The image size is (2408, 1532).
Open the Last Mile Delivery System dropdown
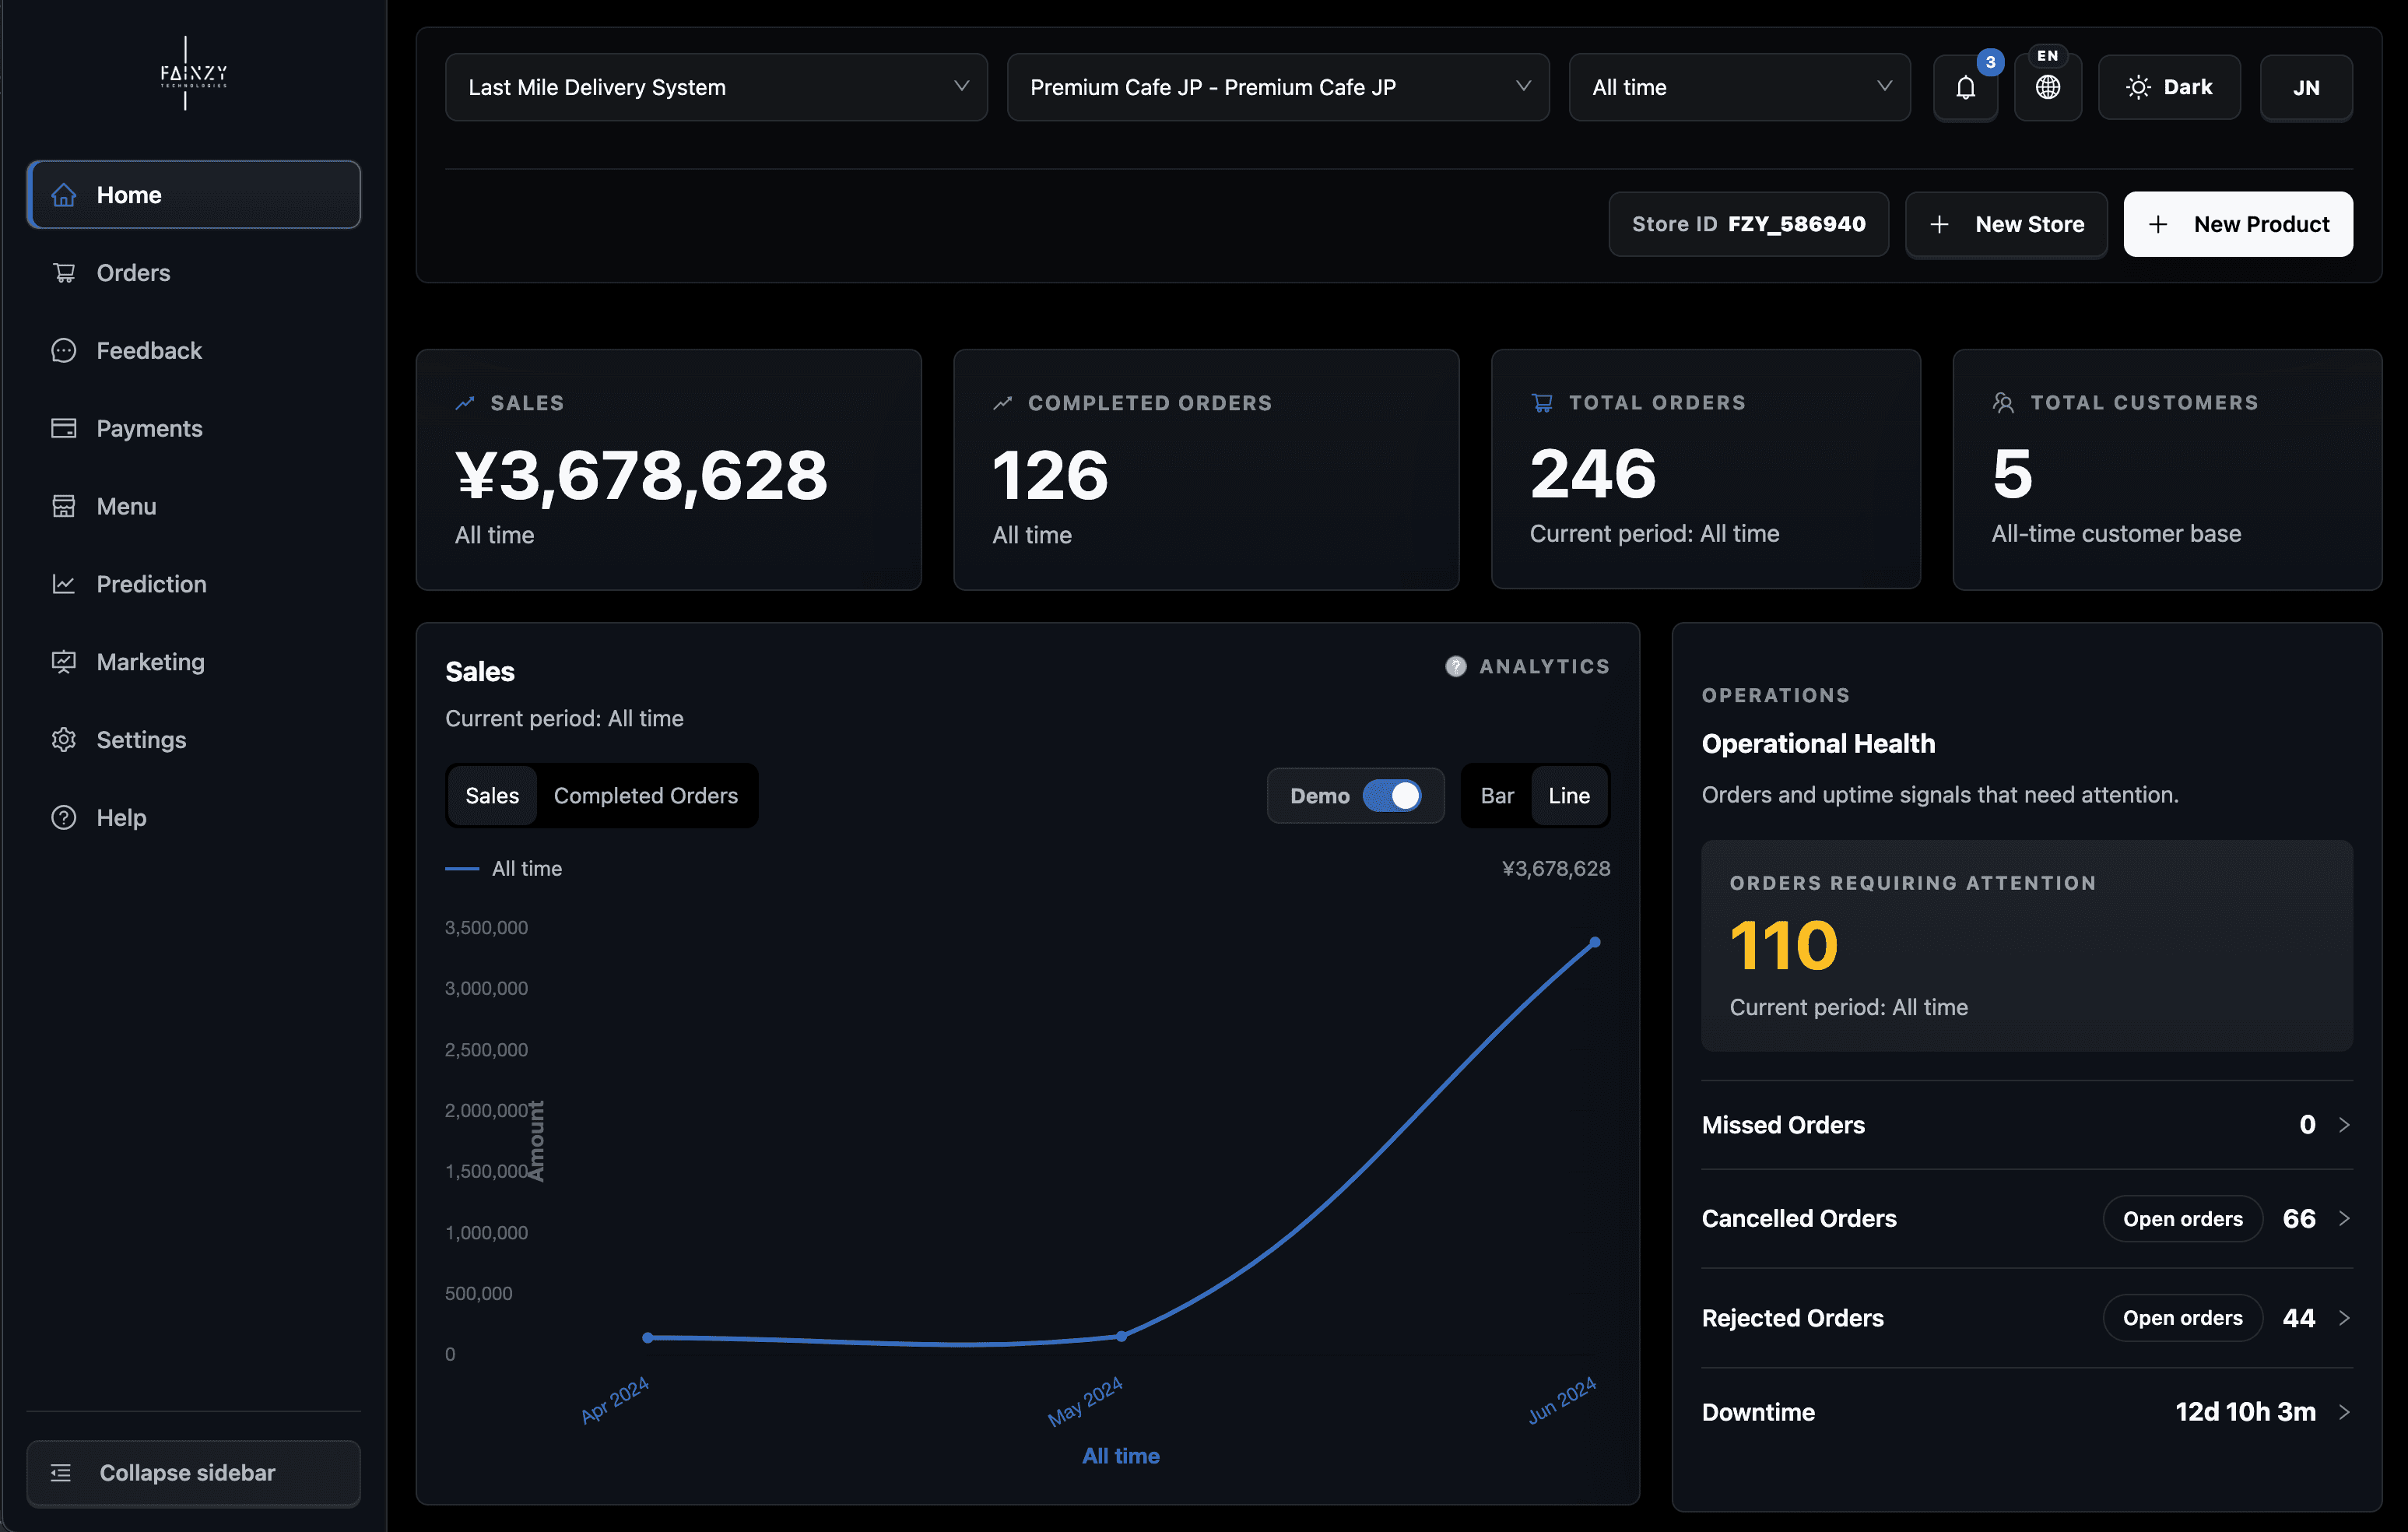715,87
